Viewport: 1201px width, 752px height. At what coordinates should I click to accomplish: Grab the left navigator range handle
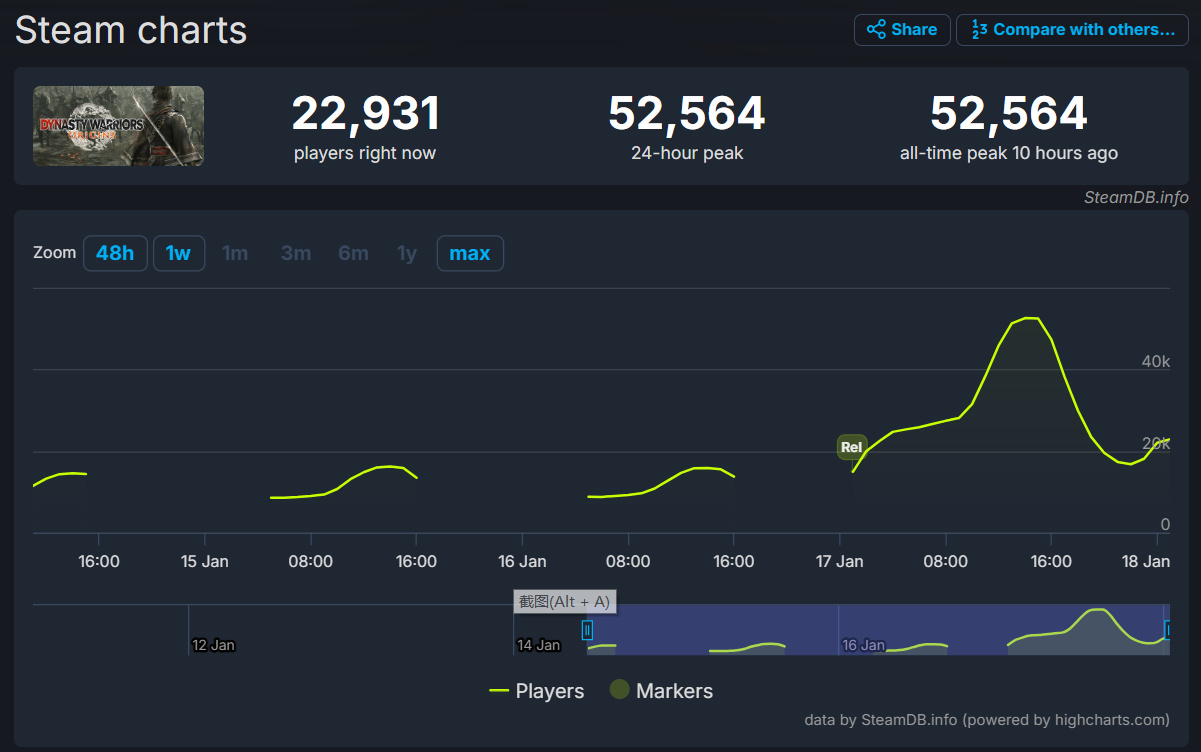point(587,629)
